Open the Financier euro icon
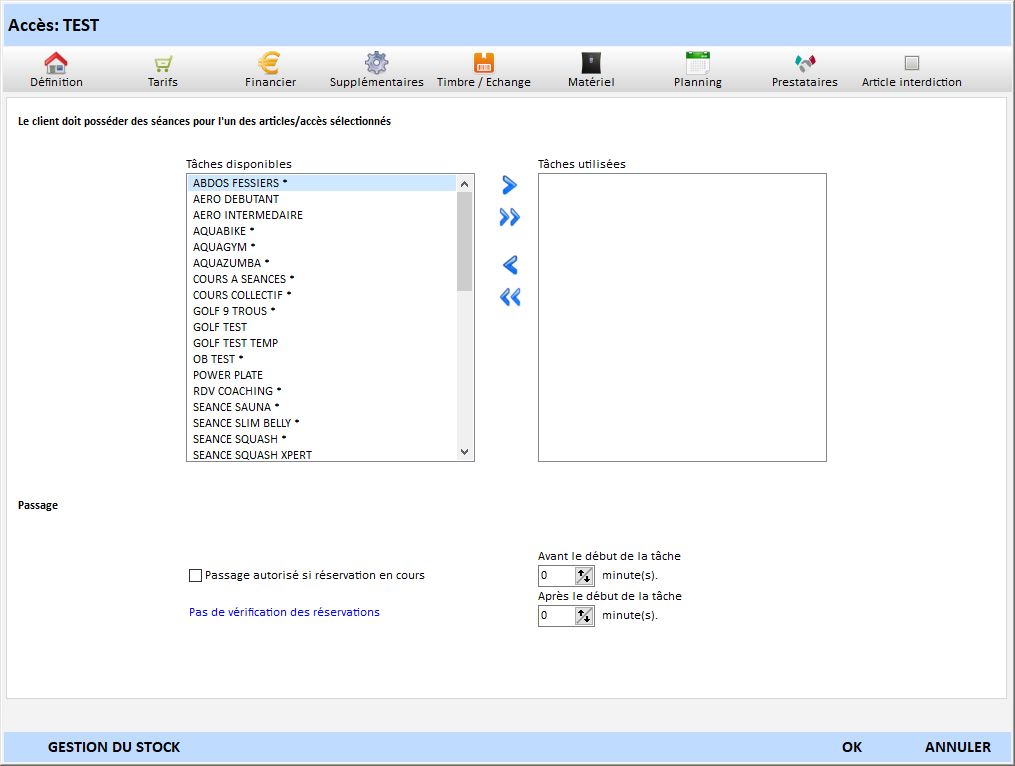 click(270, 64)
